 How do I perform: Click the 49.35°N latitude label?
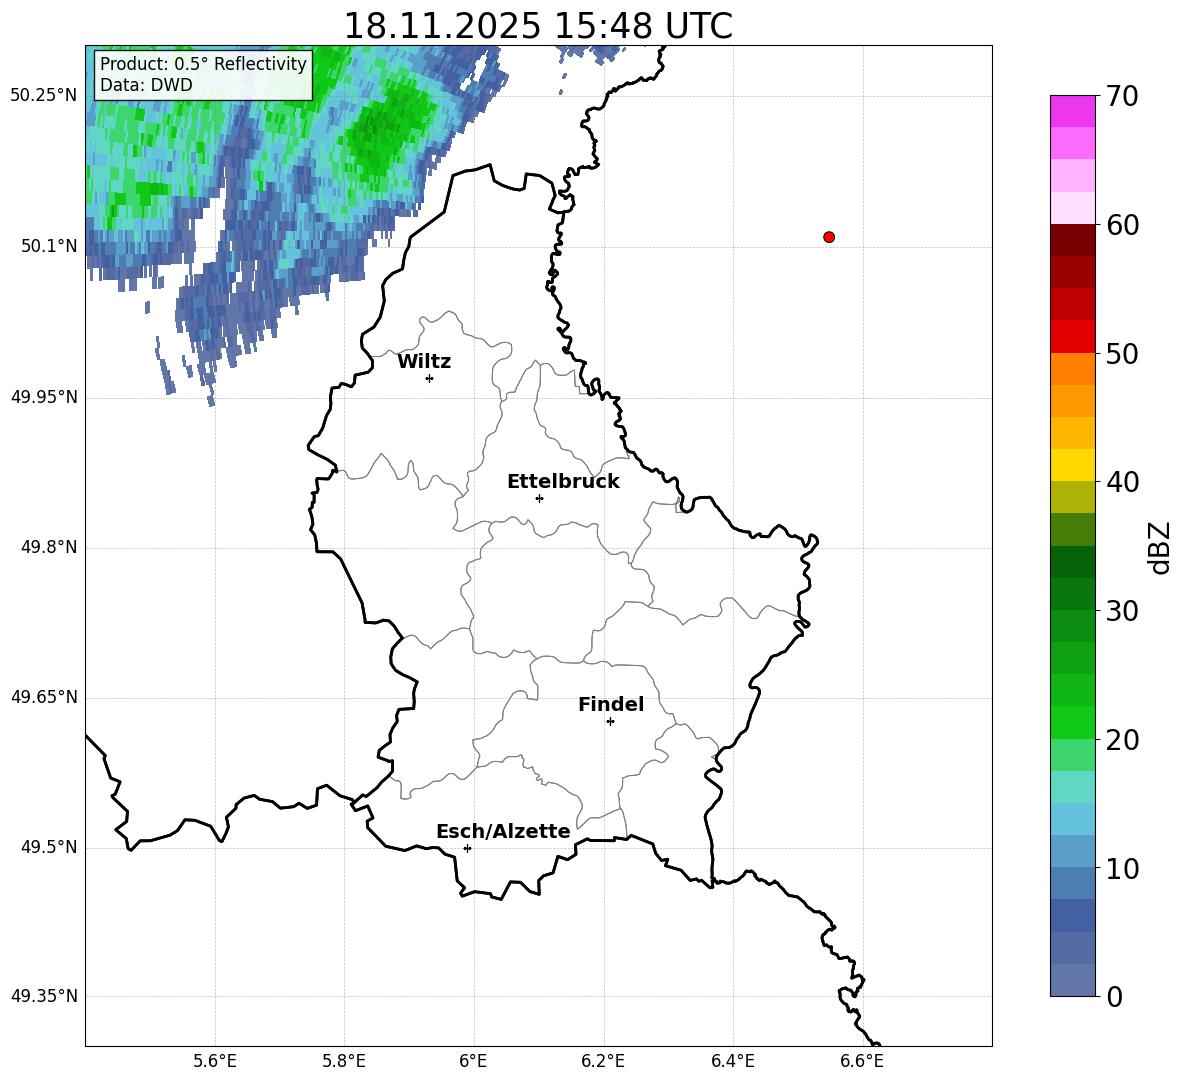pos(44,996)
